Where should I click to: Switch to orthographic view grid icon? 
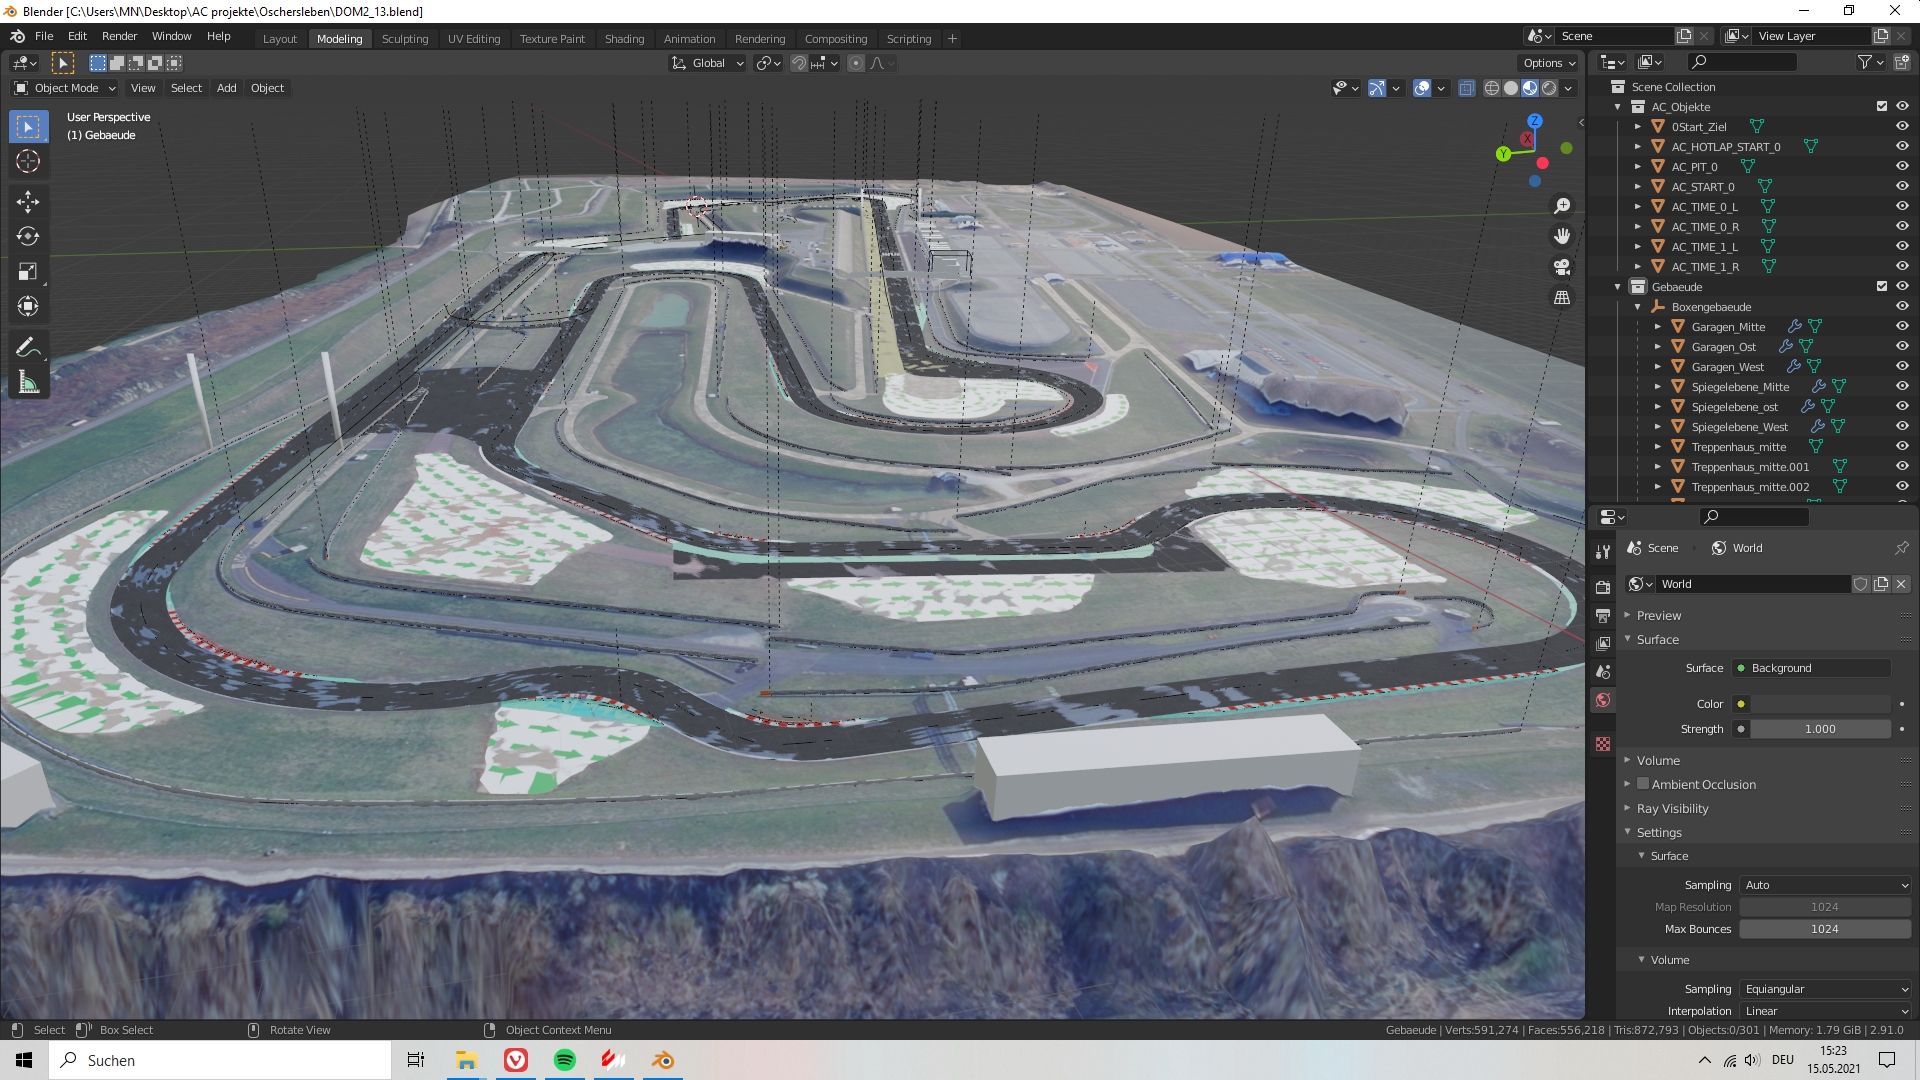1562,298
